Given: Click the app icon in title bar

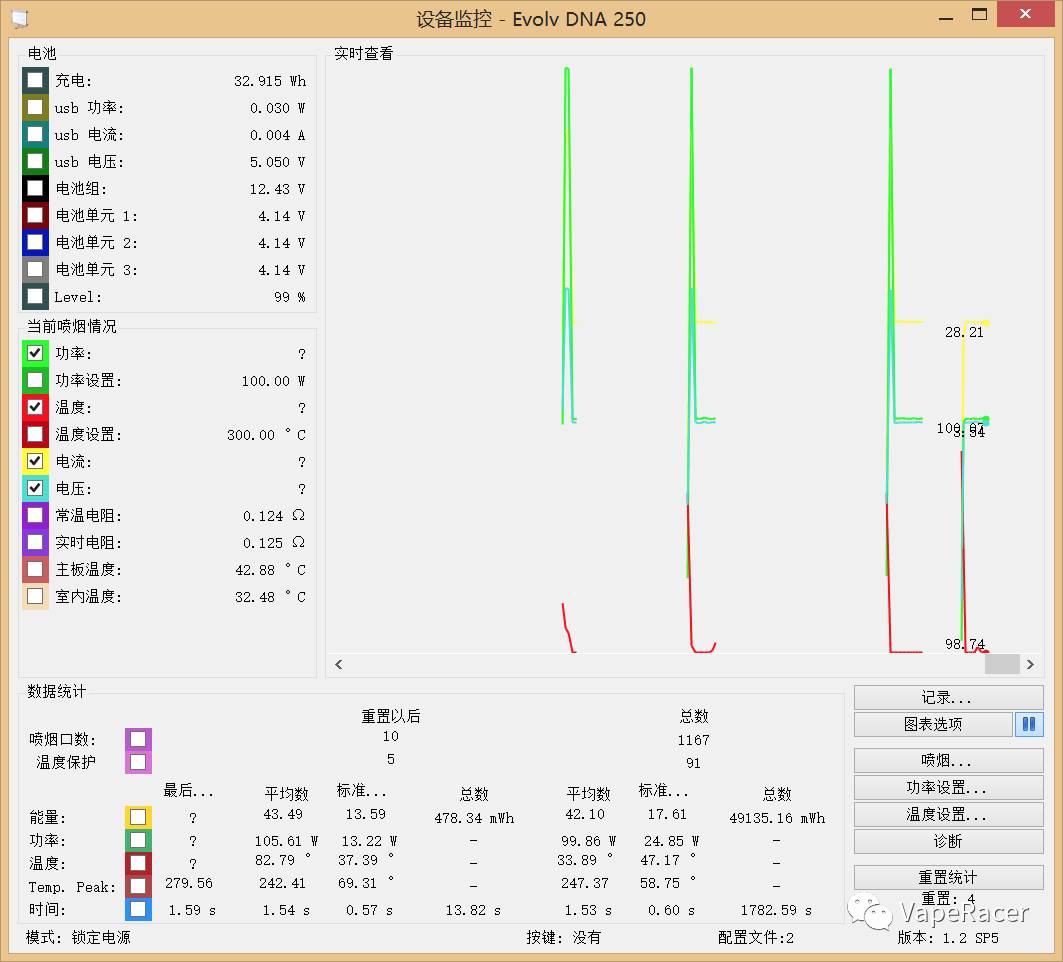Looking at the screenshot, I should (x=20, y=18).
